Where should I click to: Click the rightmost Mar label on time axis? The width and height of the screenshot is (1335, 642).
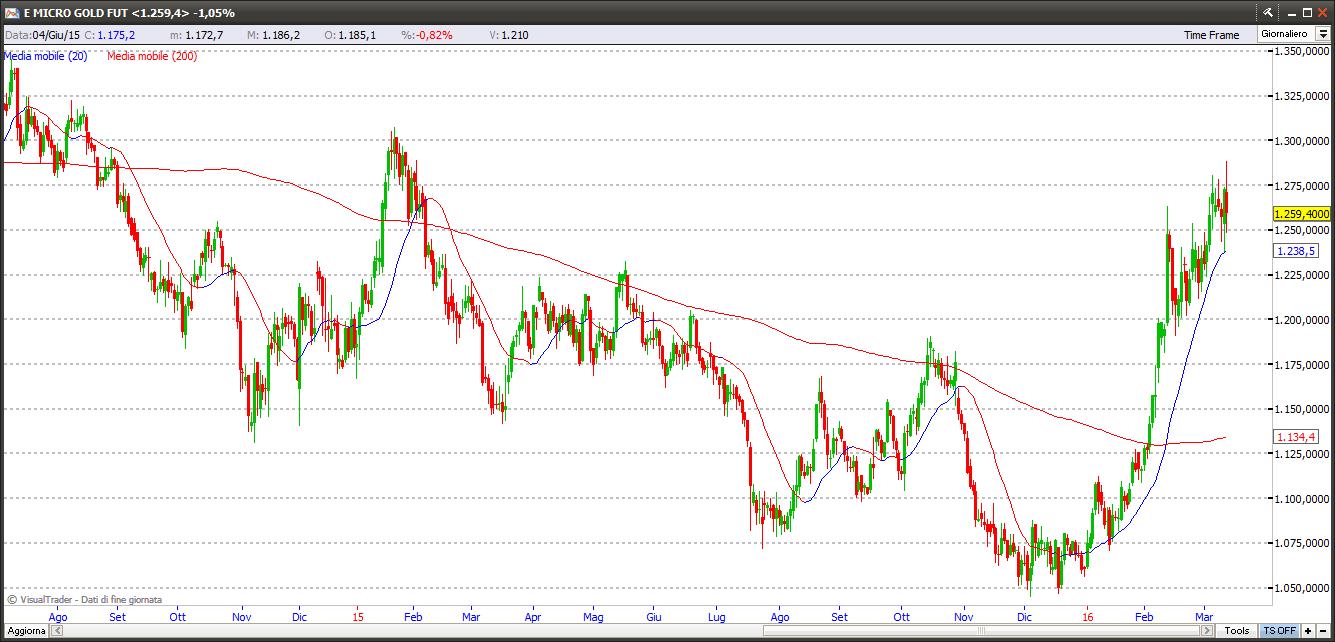point(1205,617)
